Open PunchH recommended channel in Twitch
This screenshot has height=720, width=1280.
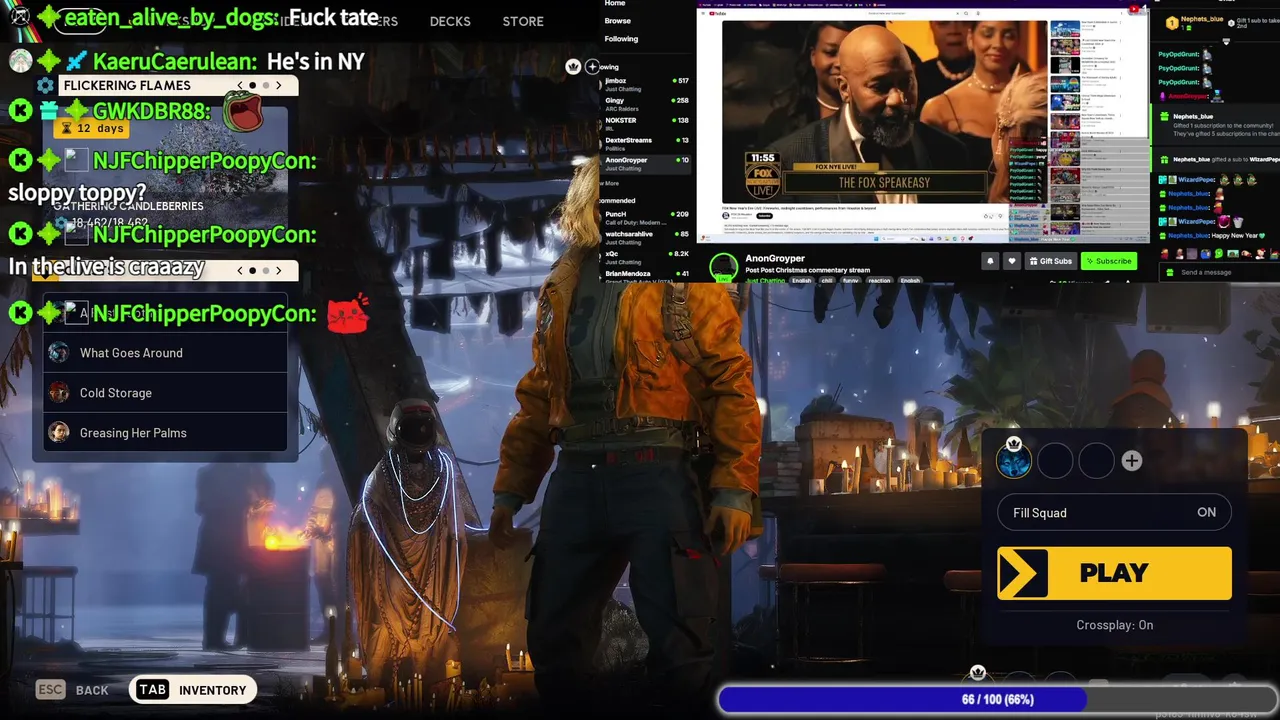647,218
